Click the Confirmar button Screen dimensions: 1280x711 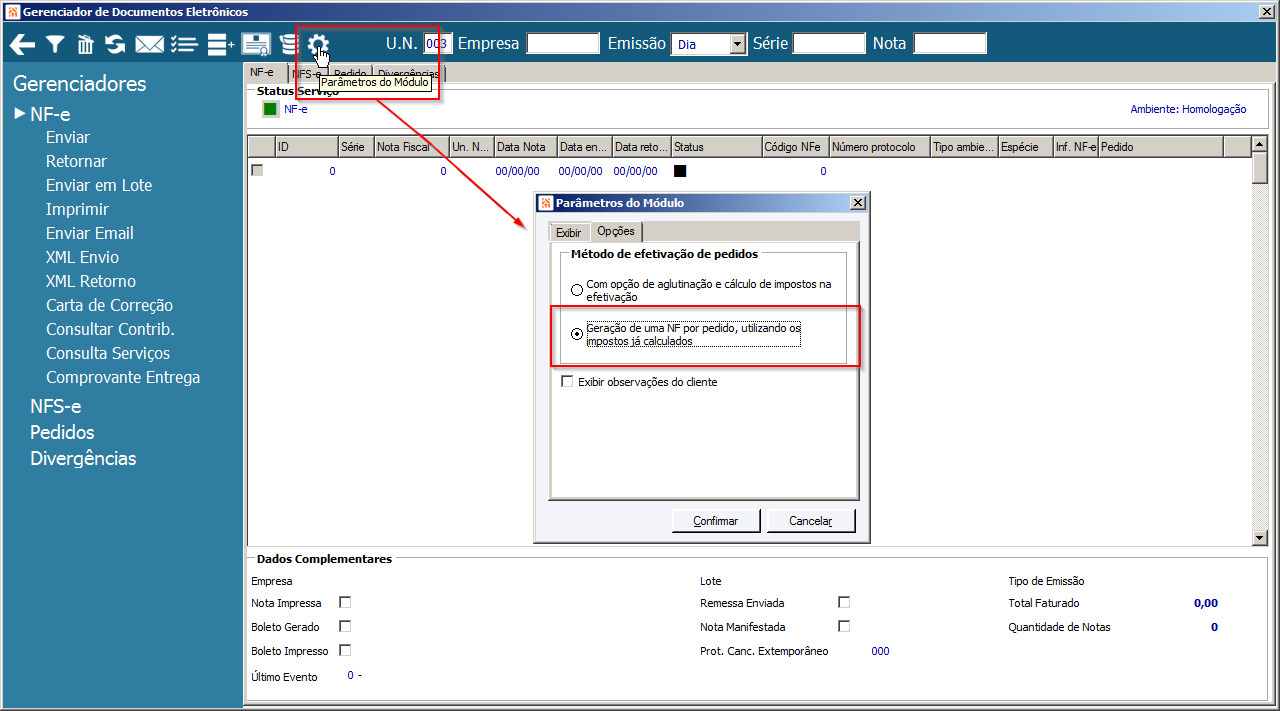(x=716, y=521)
